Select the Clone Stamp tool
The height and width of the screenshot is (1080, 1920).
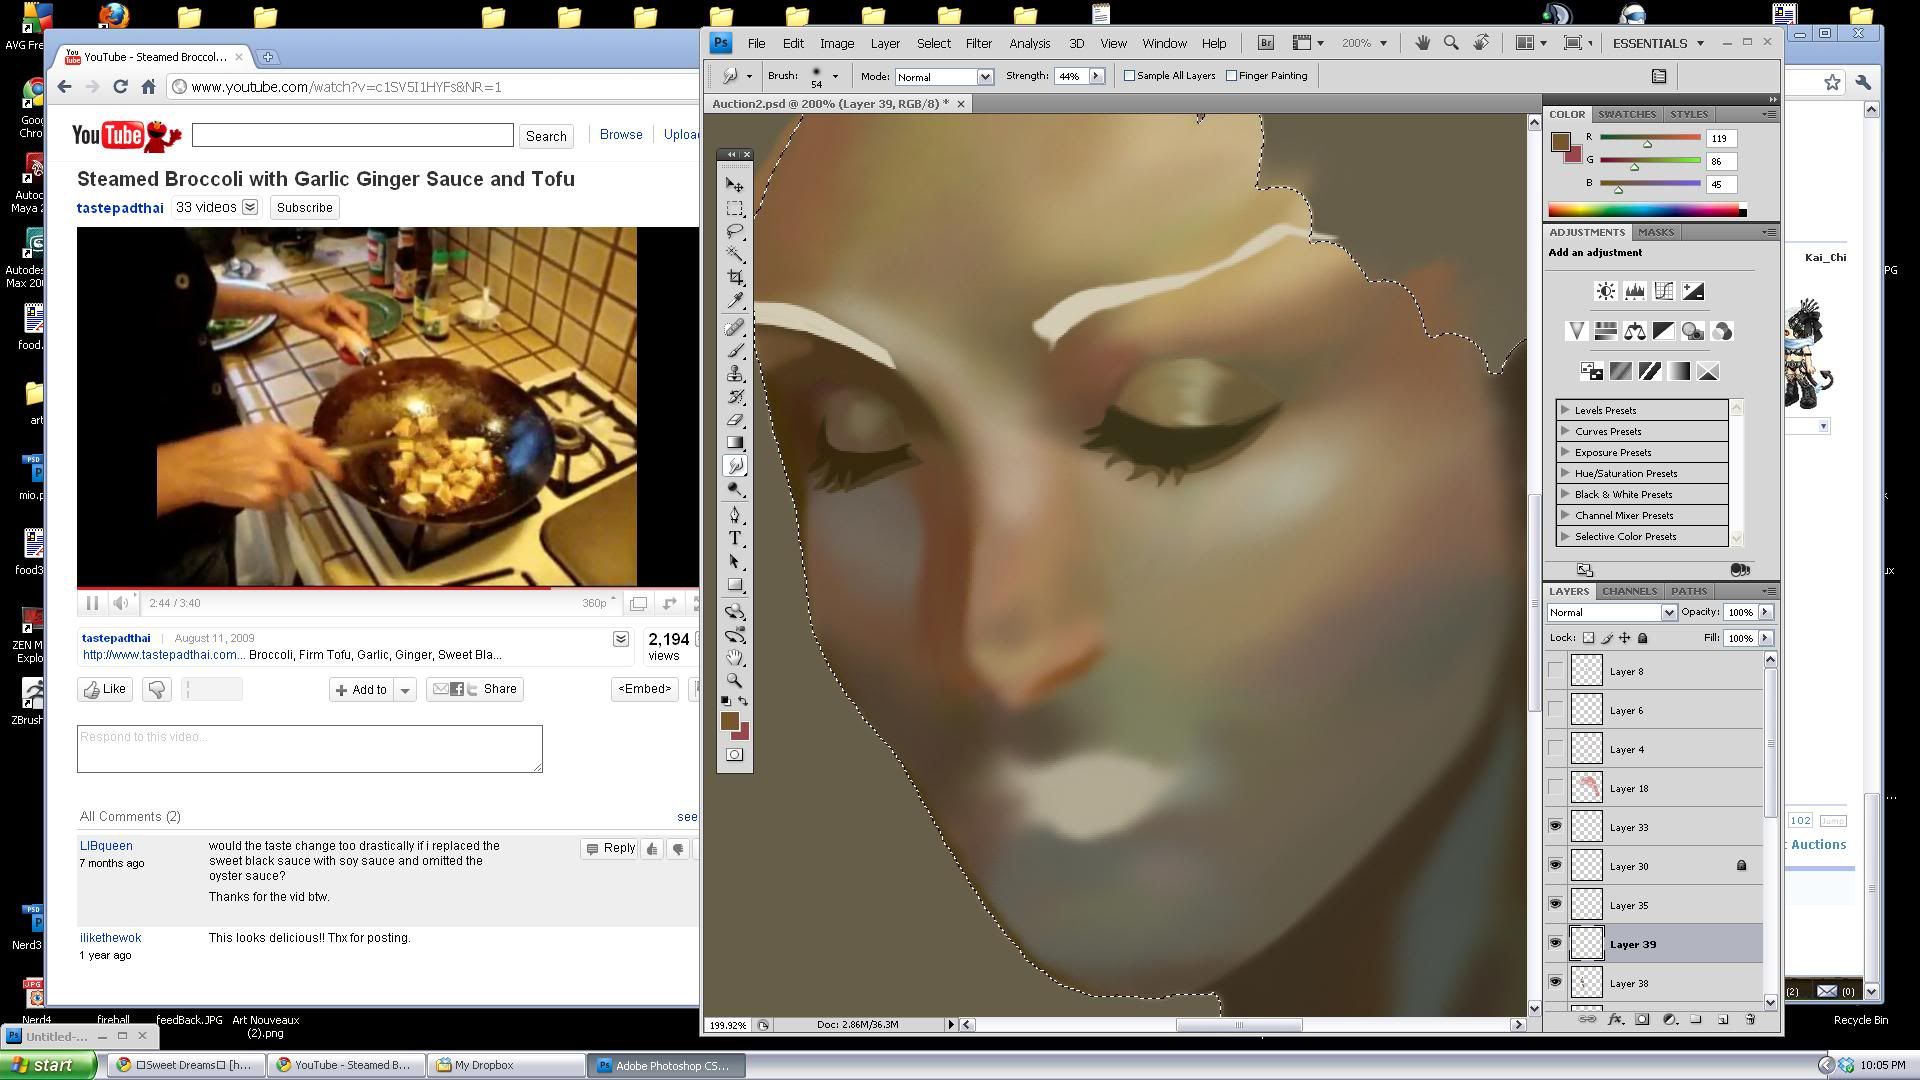click(735, 373)
